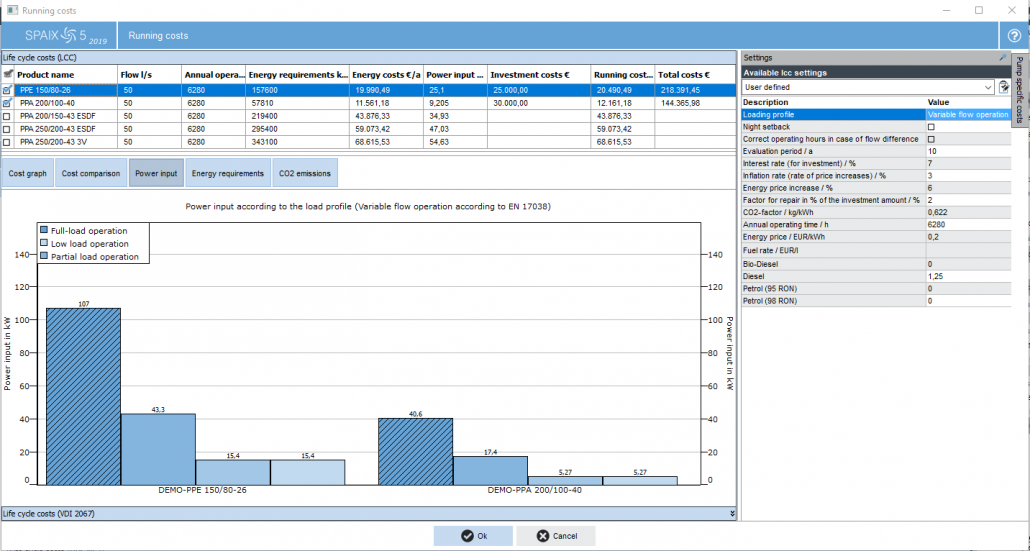Screen dimensions: 1030x551
Task: Sort by the Investment costs € column header
Action: click(x=539, y=75)
